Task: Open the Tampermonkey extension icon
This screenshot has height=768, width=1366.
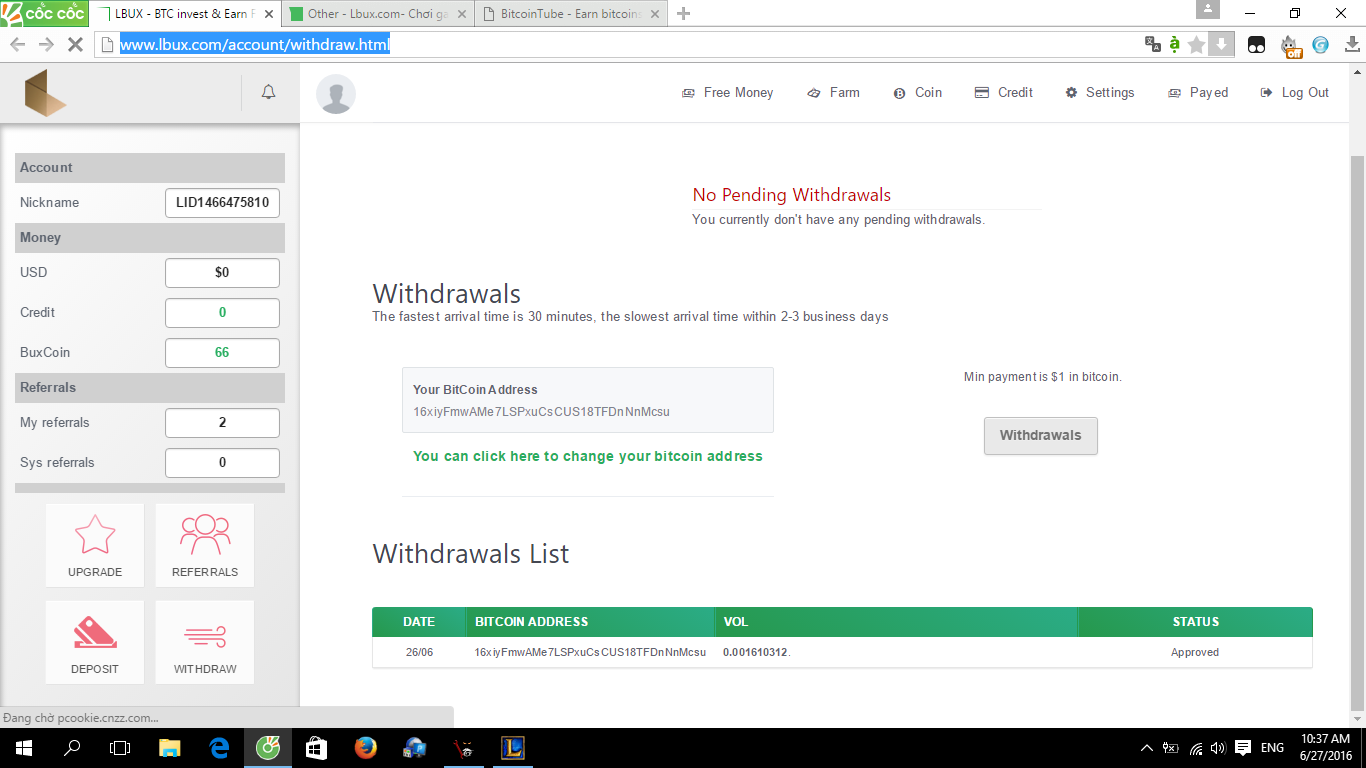Action: coord(1256,45)
